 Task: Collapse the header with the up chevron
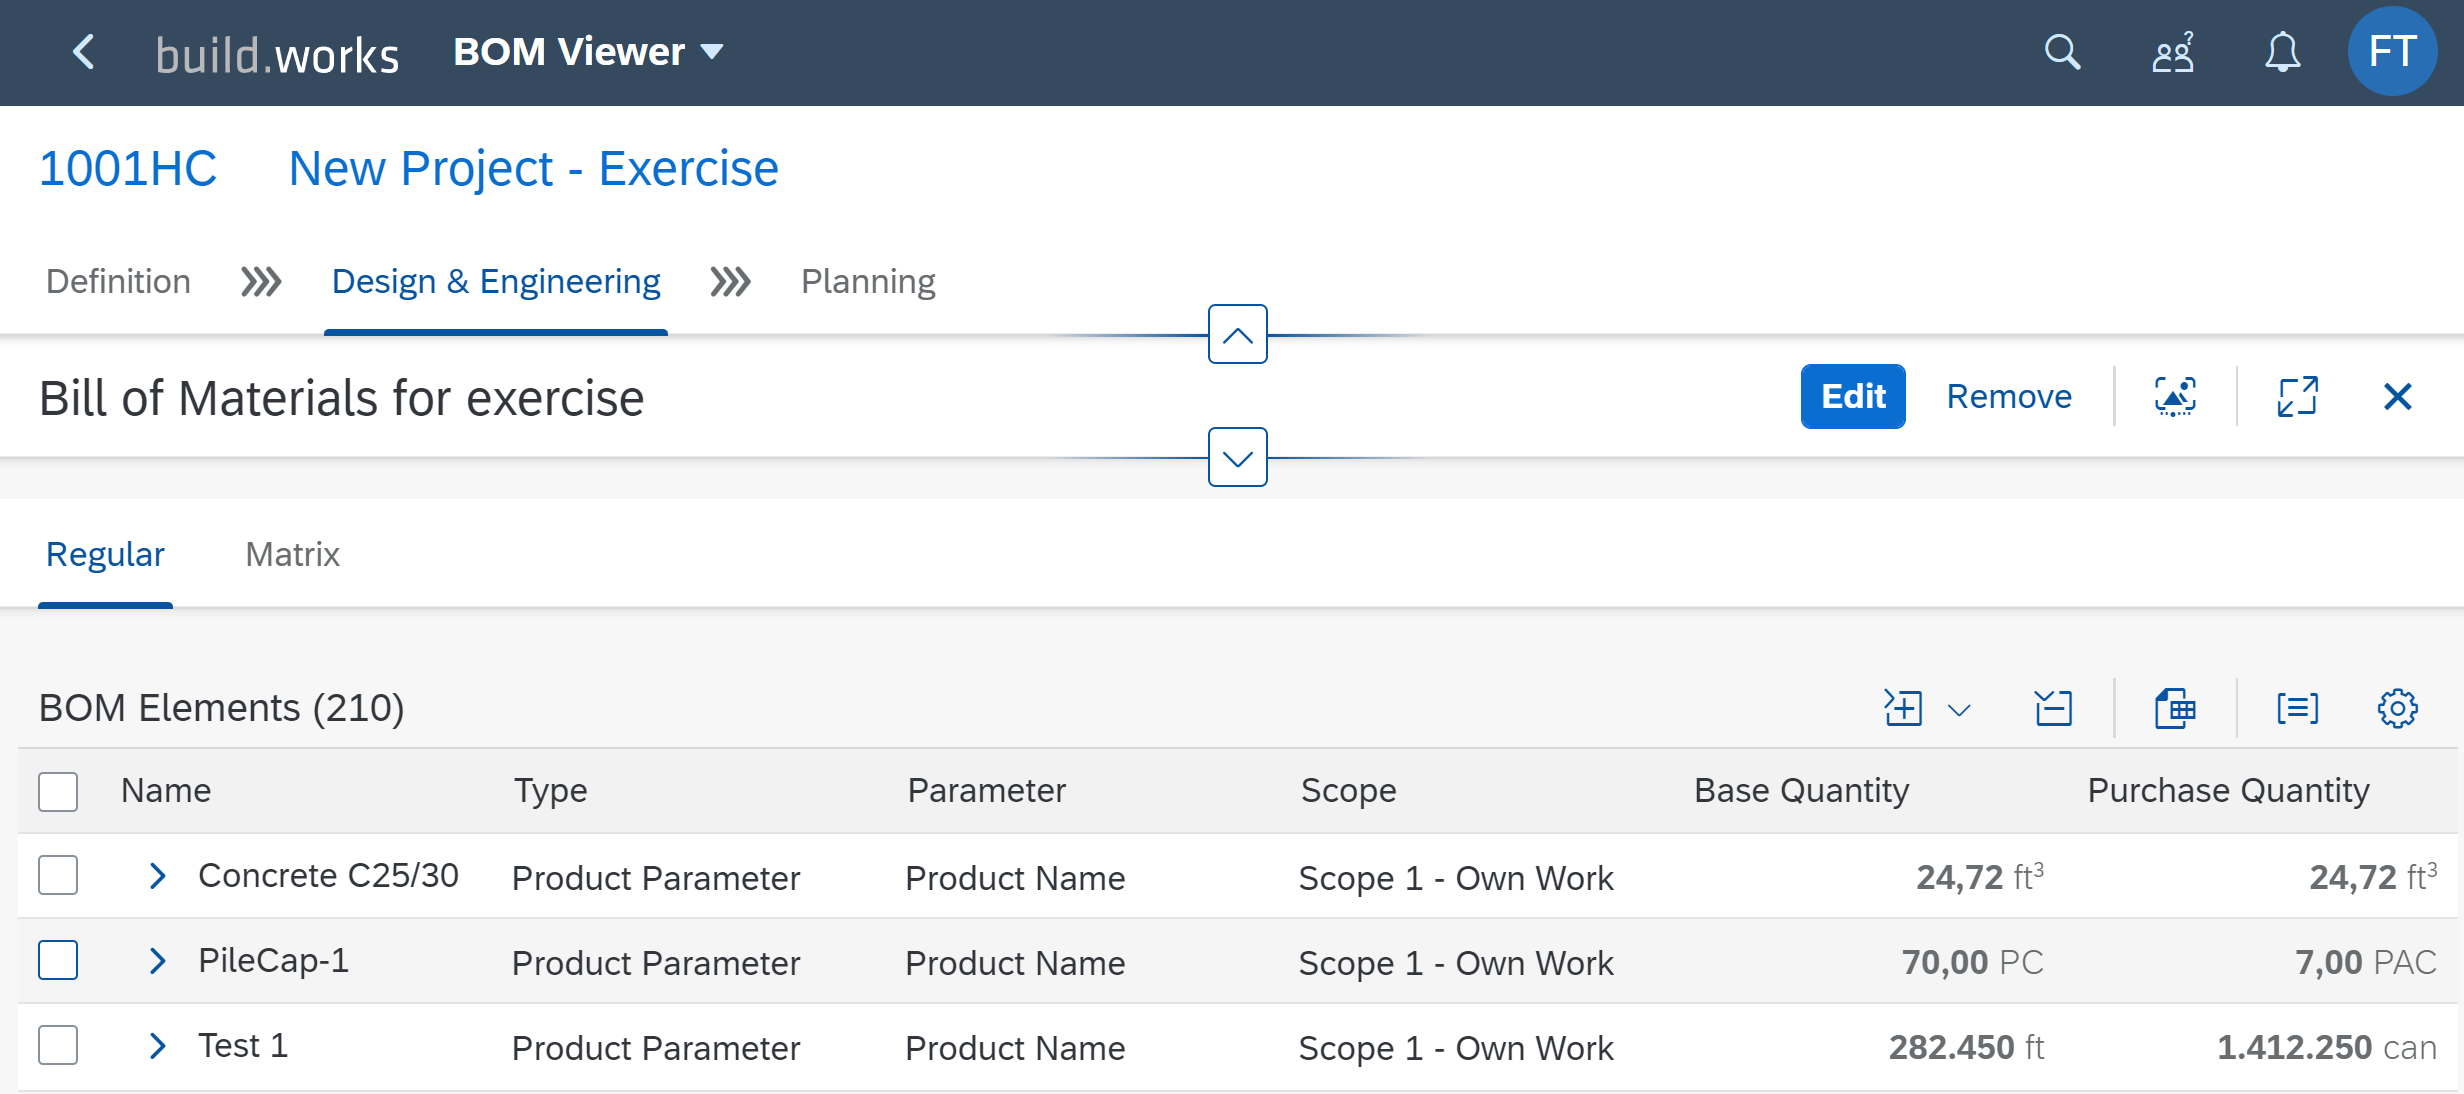tap(1238, 334)
